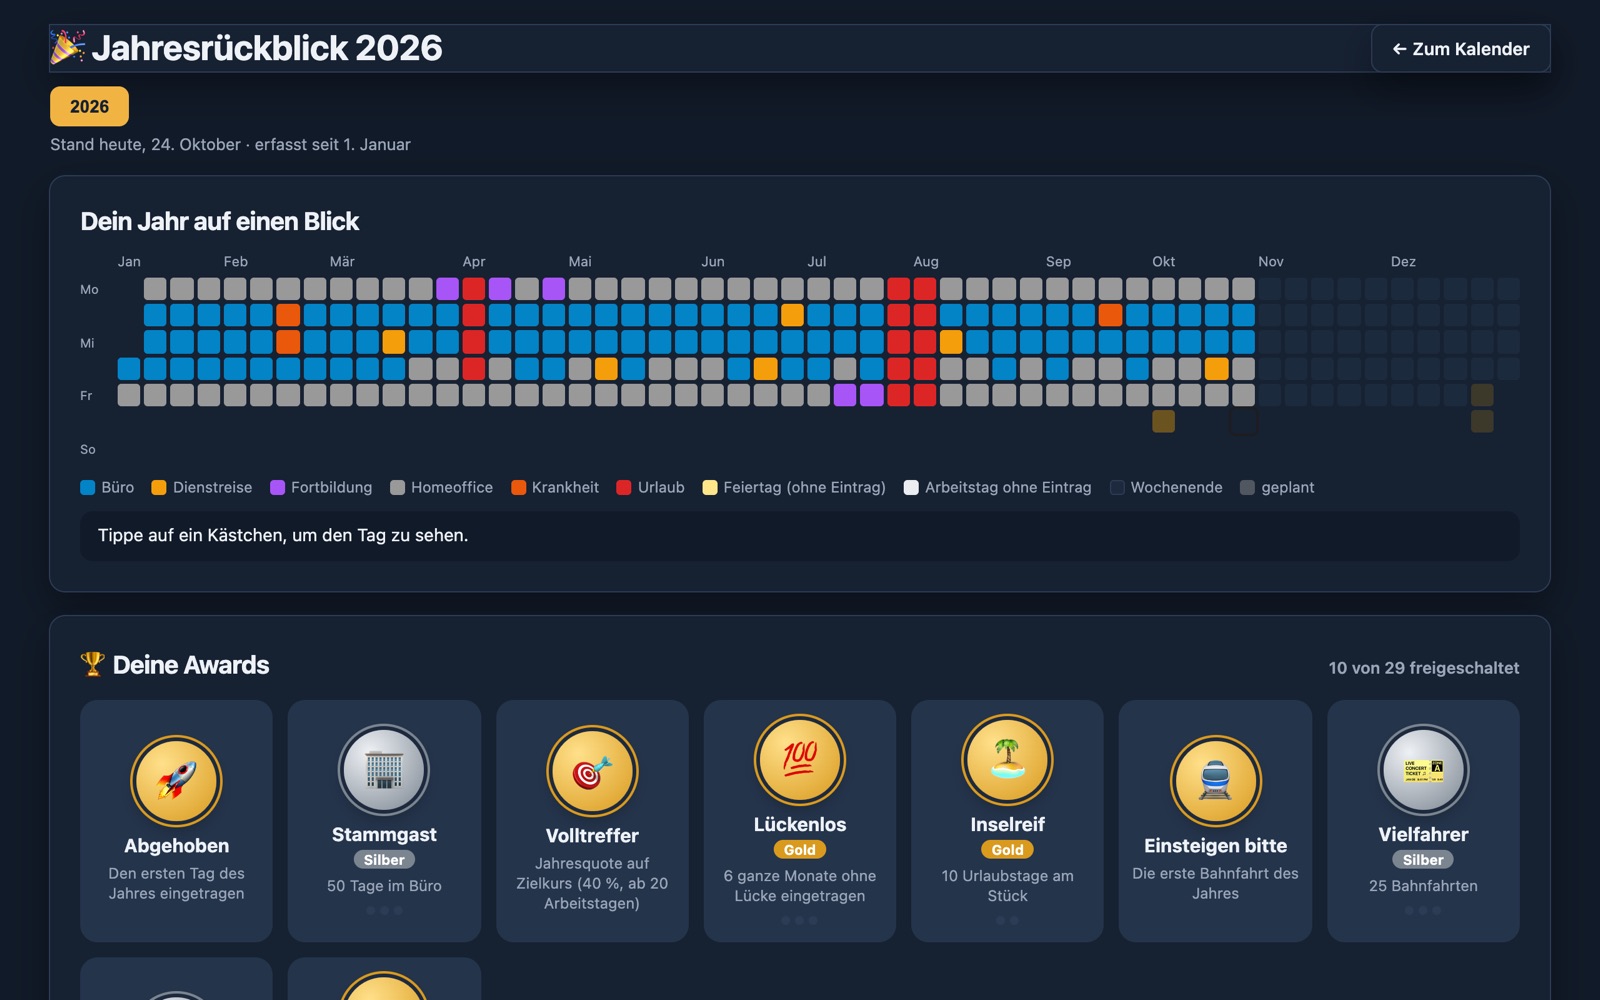Viewport: 1600px width, 1000px height.
Task: Click the party popper icon beside Jahresrückblick
Action: 67,48
